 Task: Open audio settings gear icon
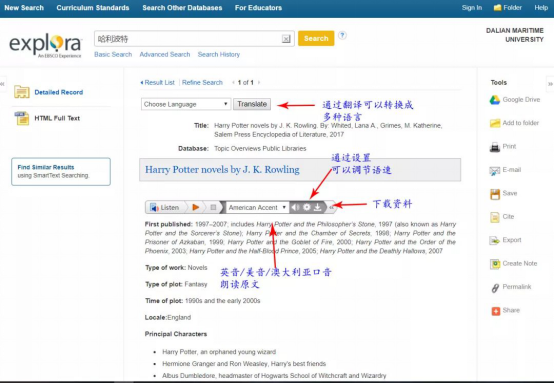pos(307,207)
